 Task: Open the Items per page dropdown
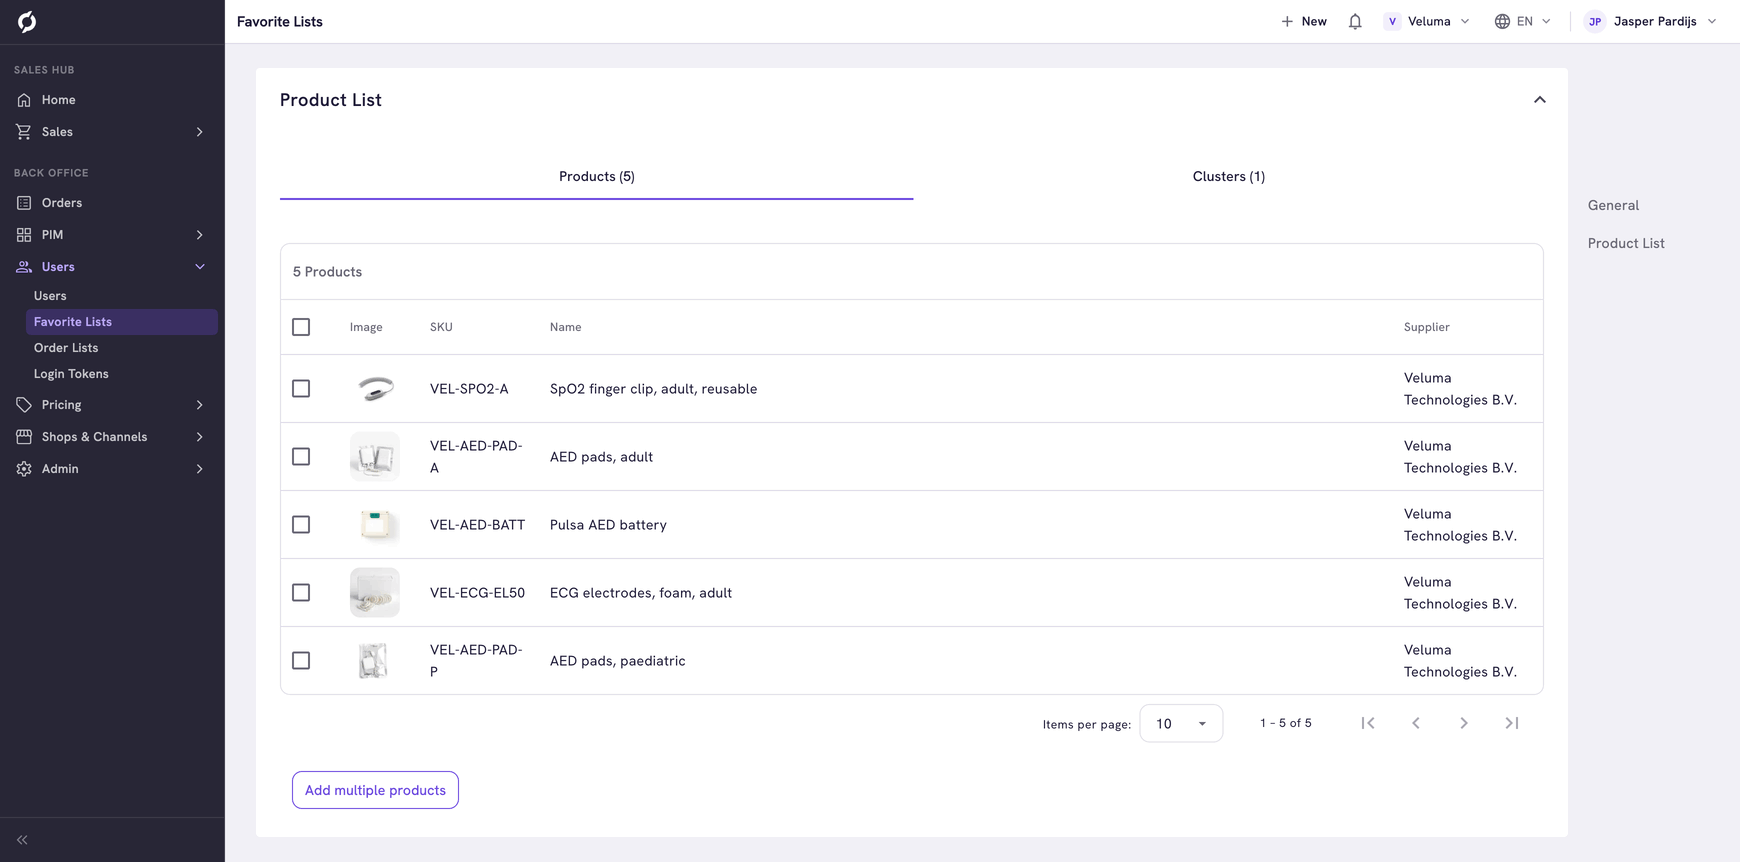[1181, 723]
